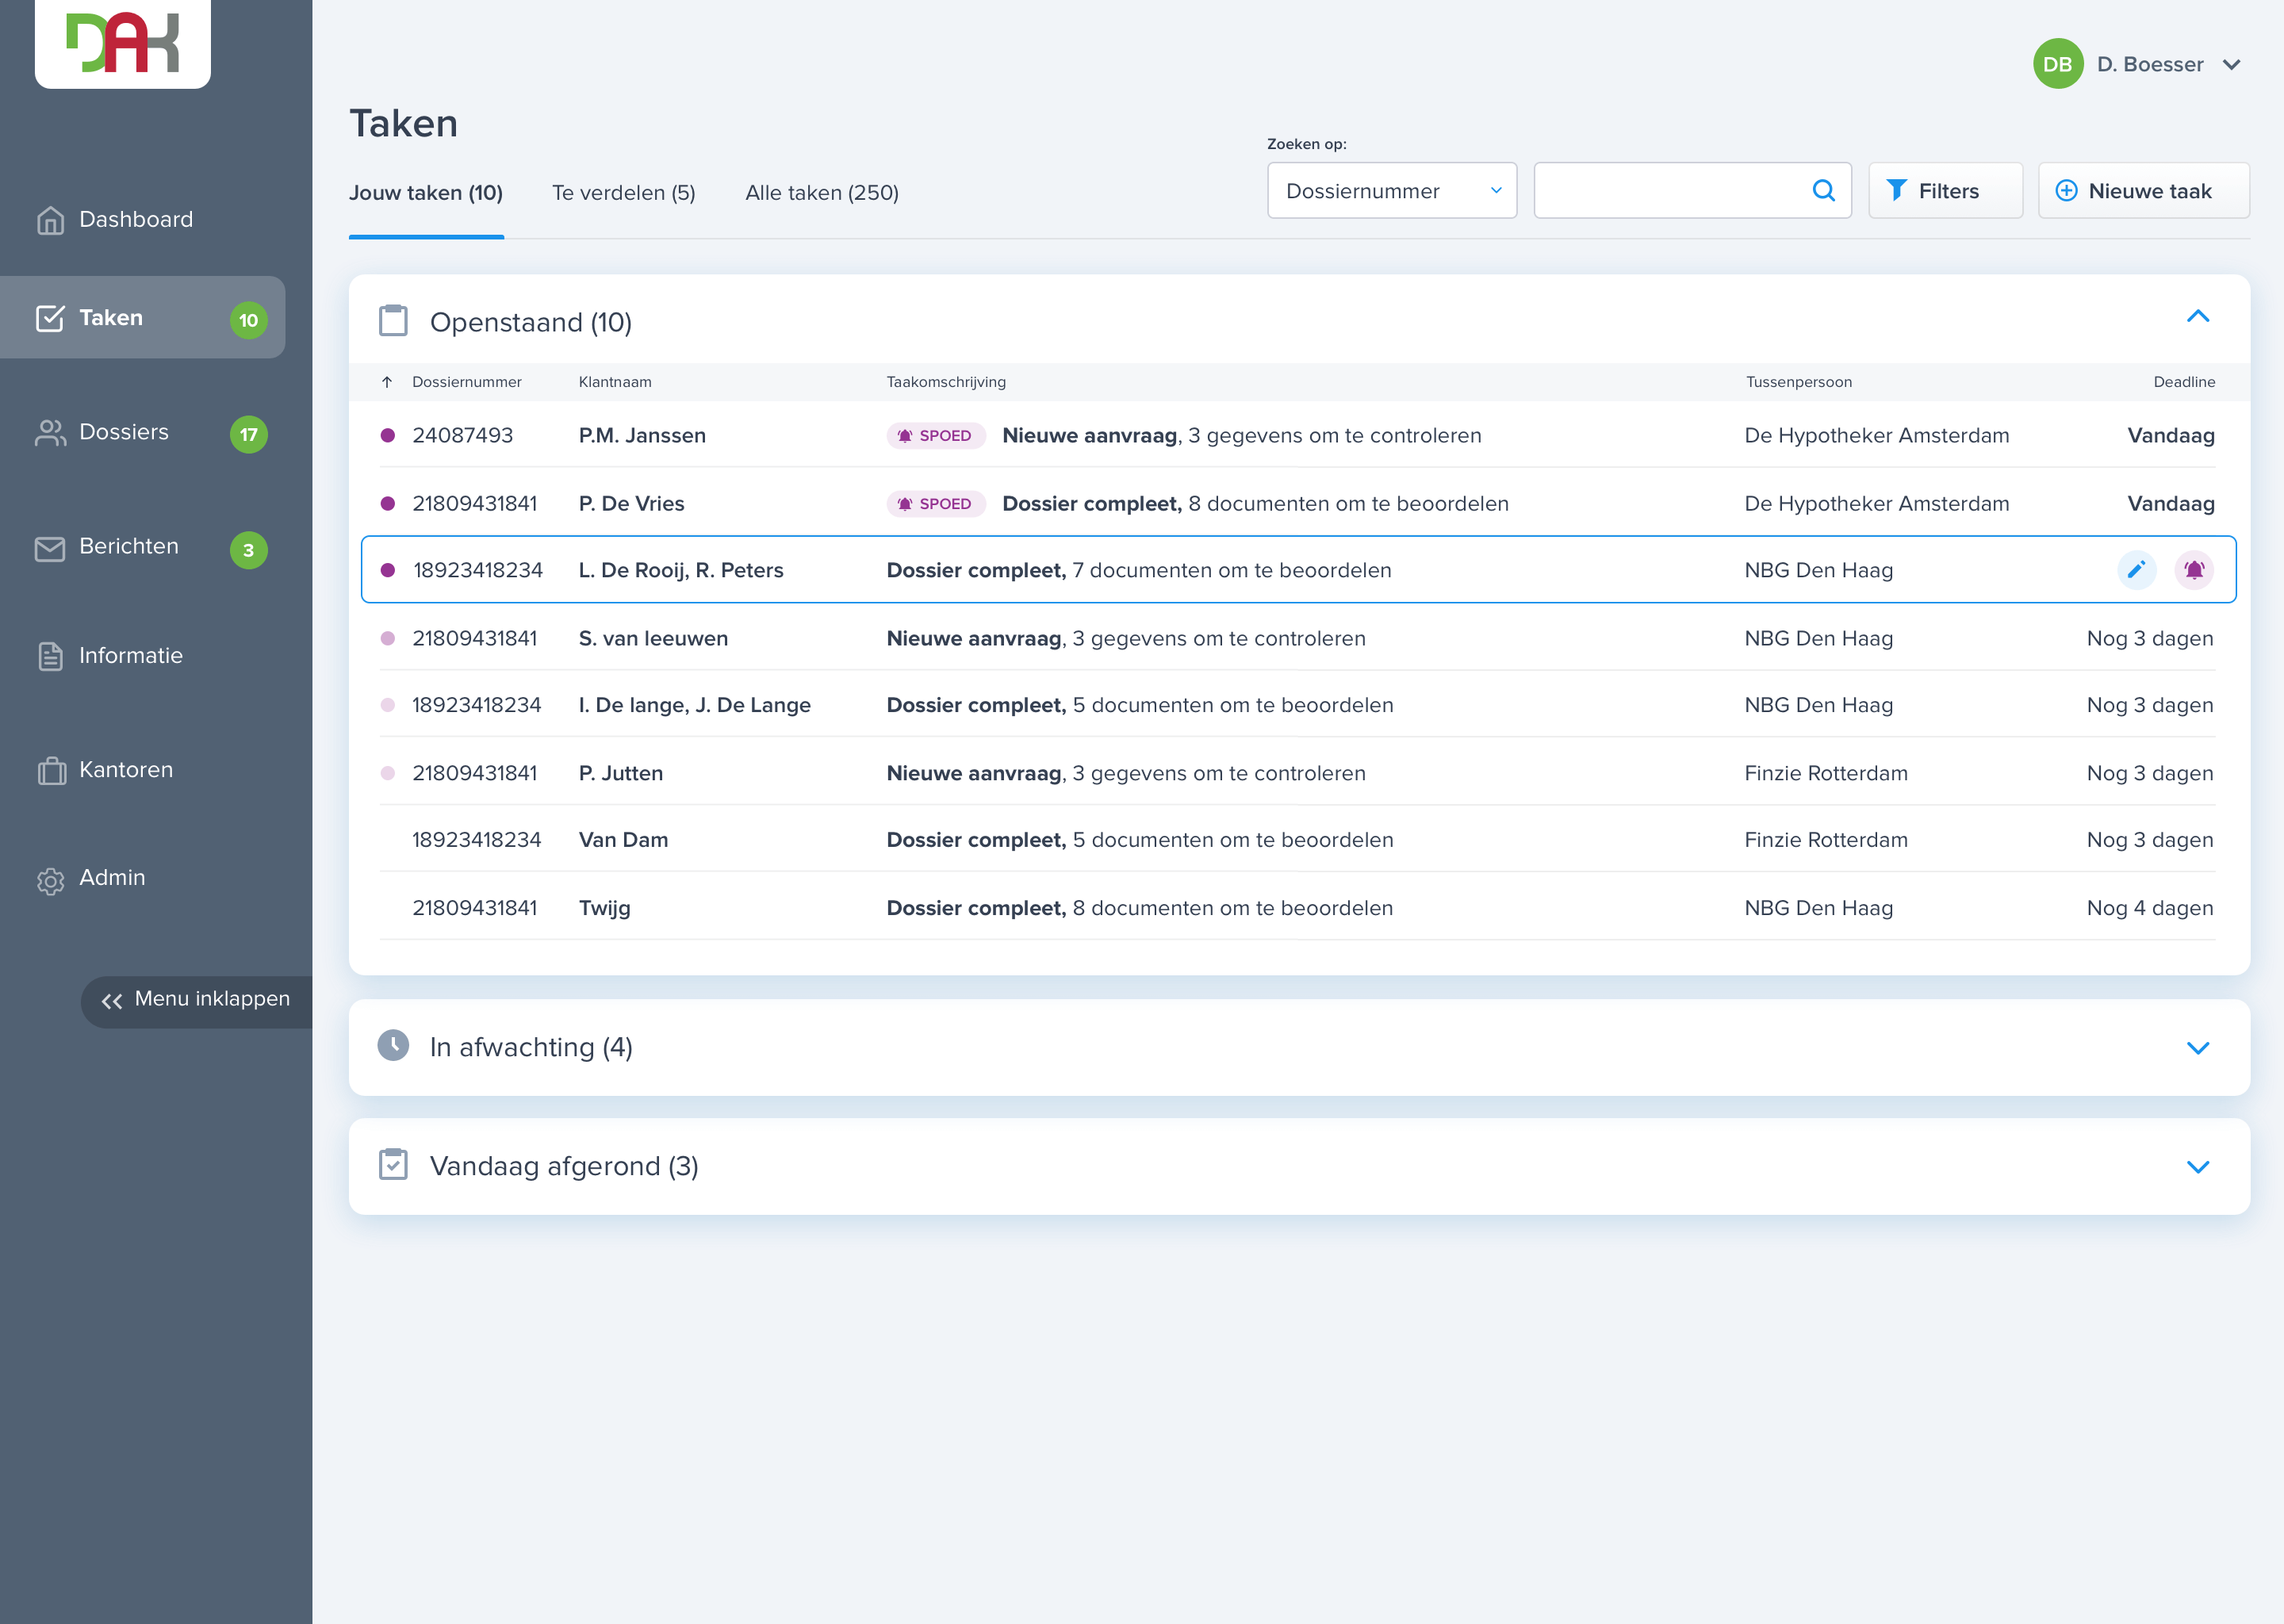Viewport: 2284px width, 1624px height.
Task: Click the pencil edit icon on L. De Rooij row
Action: (2136, 570)
